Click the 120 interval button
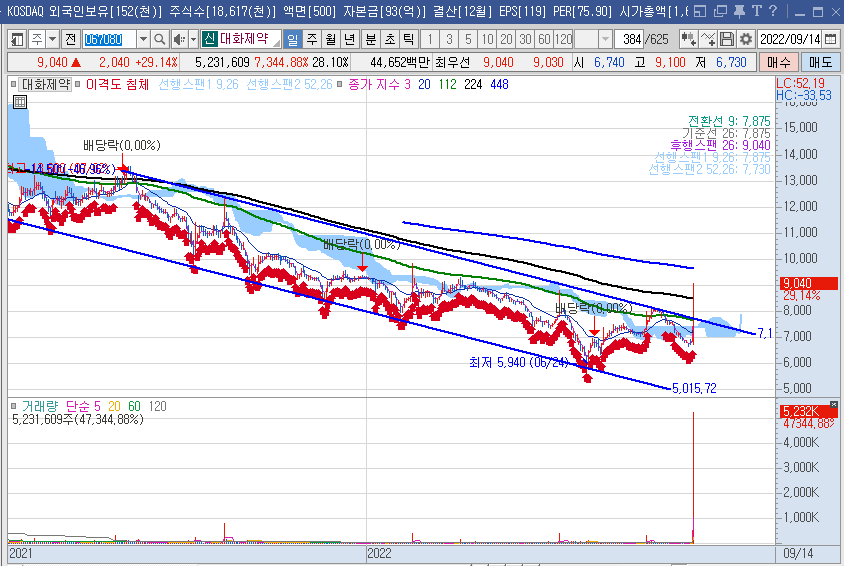Image resolution: width=844 pixels, height=566 pixels. point(564,39)
